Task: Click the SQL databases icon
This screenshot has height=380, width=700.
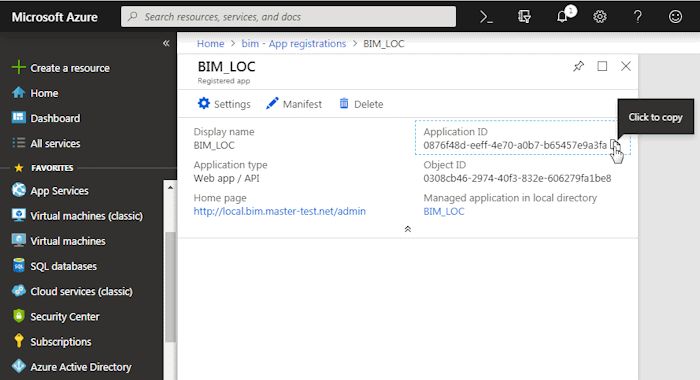Action: (x=19, y=265)
